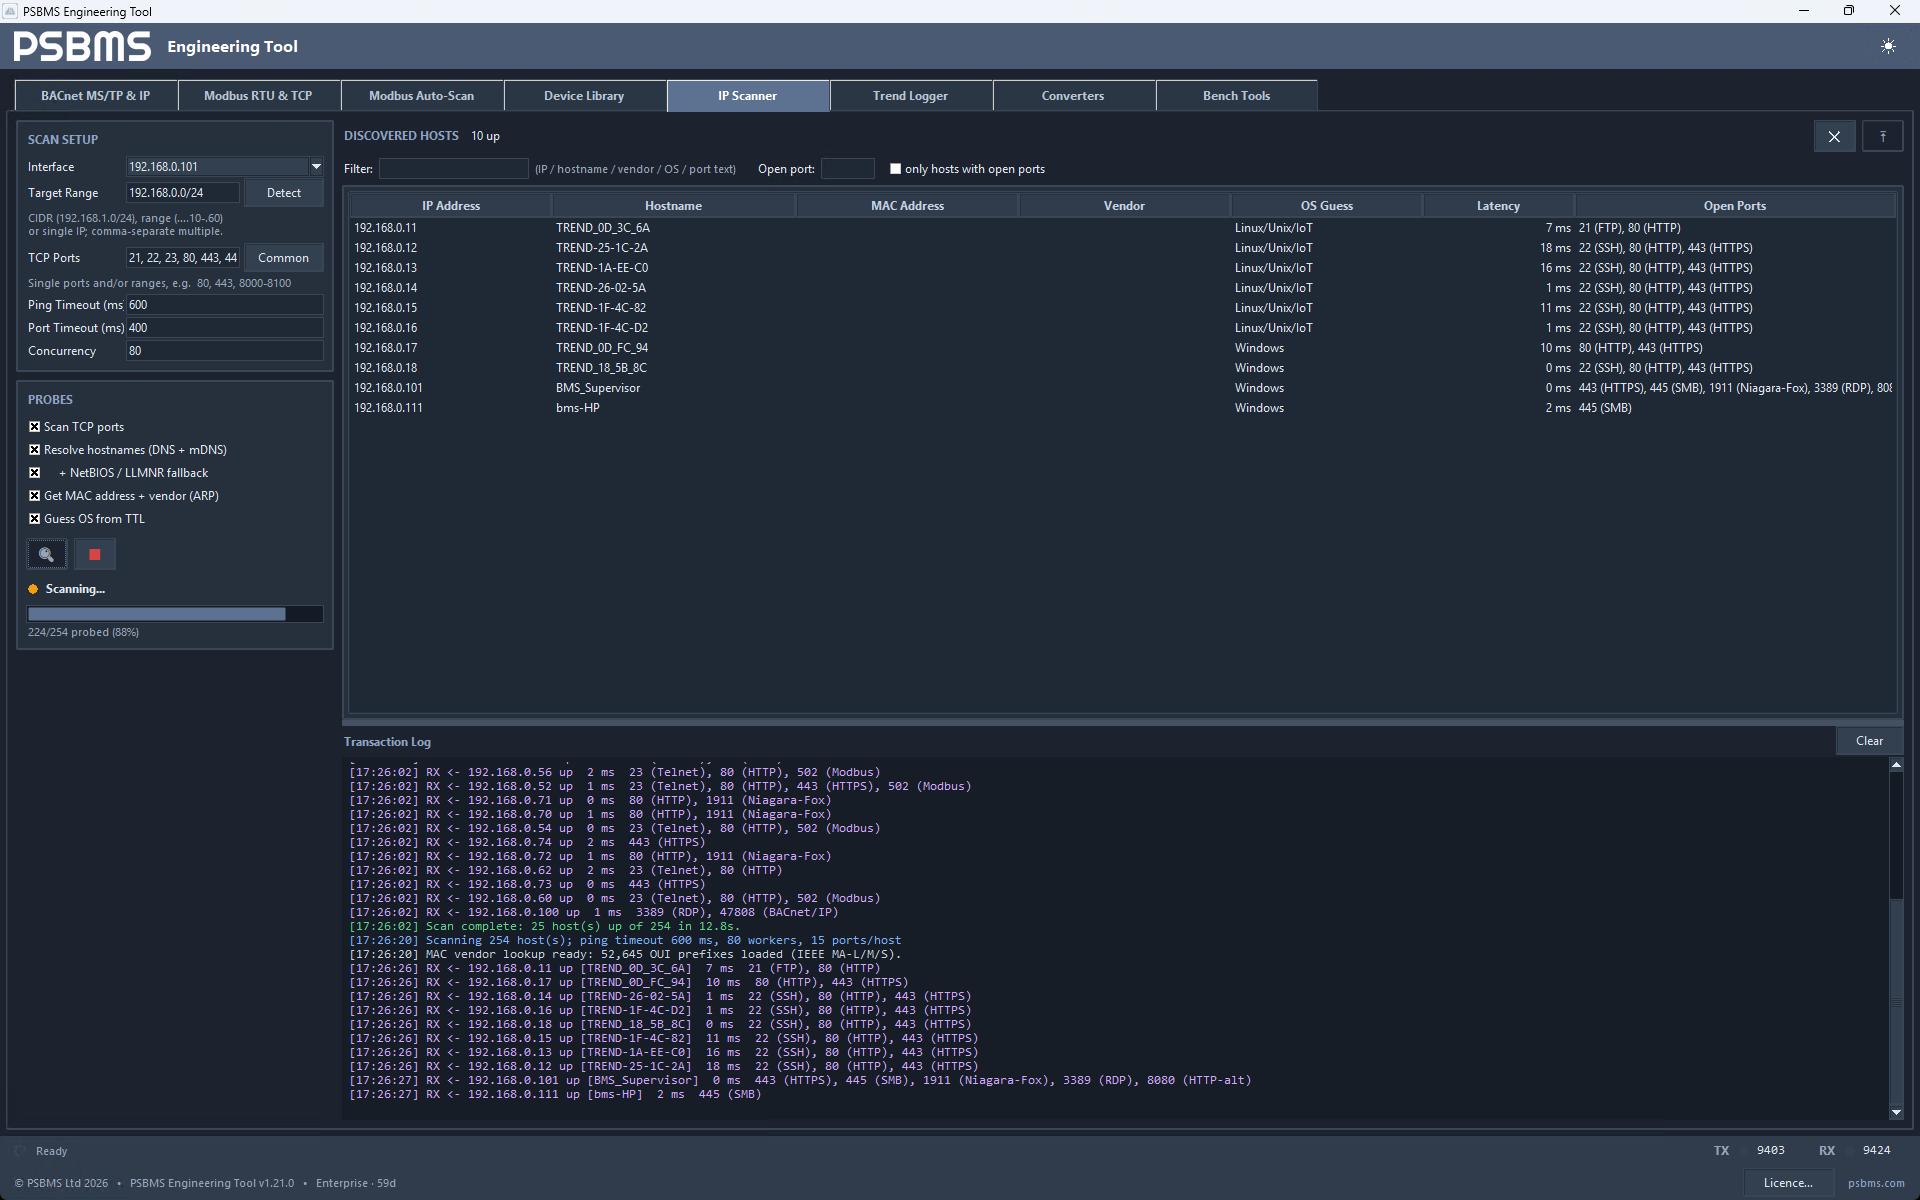Toggle Resolve hostnames (DNS + mDNS) checkbox

tap(35, 450)
